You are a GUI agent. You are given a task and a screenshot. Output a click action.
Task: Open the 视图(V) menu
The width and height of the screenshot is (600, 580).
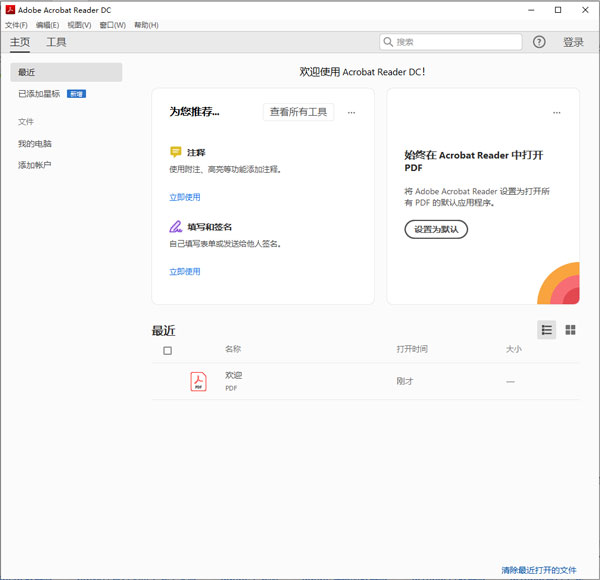(79, 25)
